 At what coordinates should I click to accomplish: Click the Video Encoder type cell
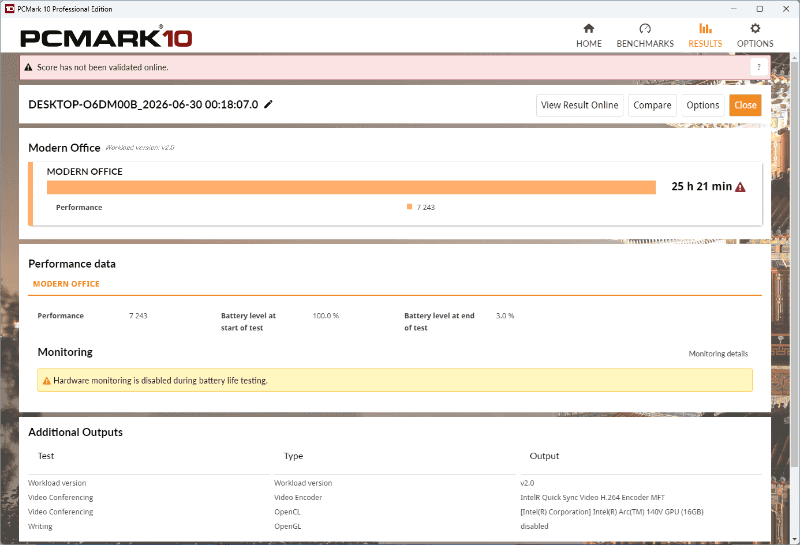pos(298,498)
